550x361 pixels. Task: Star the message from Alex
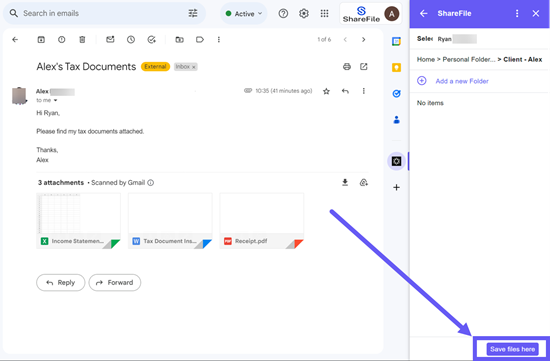click(x=326, y=92)
